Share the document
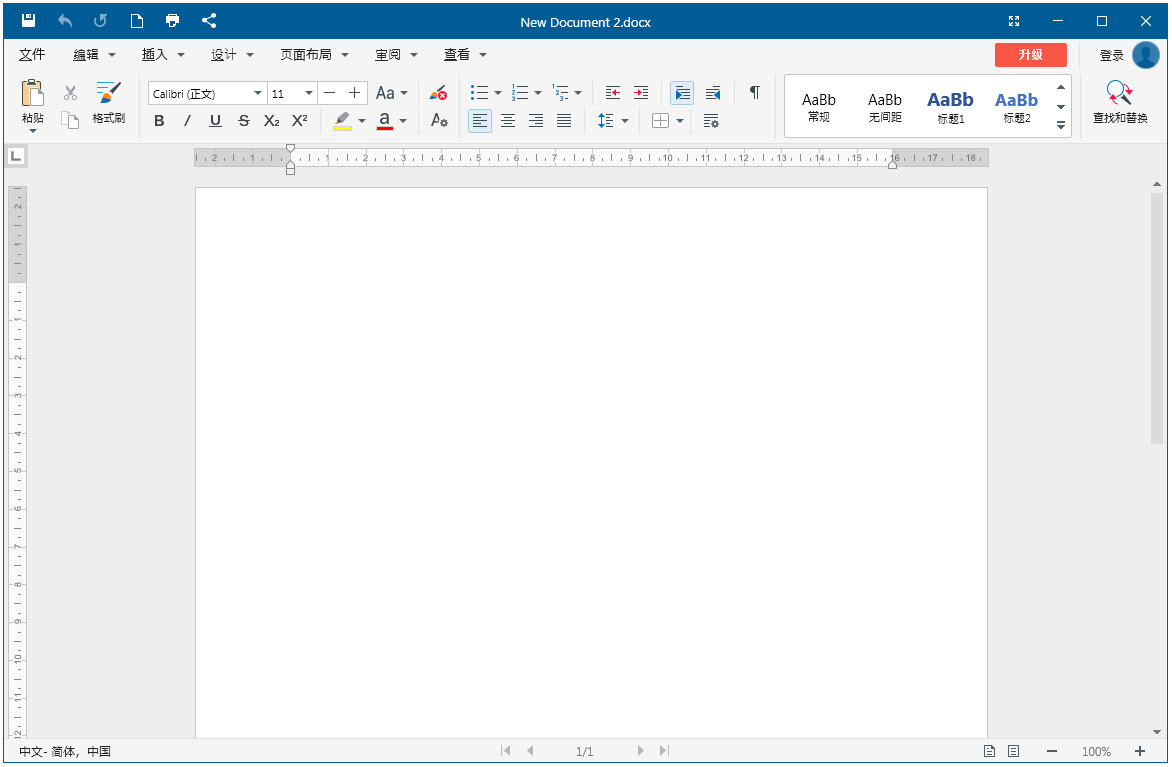This screenshot has width=1172, height=767. 209,21
